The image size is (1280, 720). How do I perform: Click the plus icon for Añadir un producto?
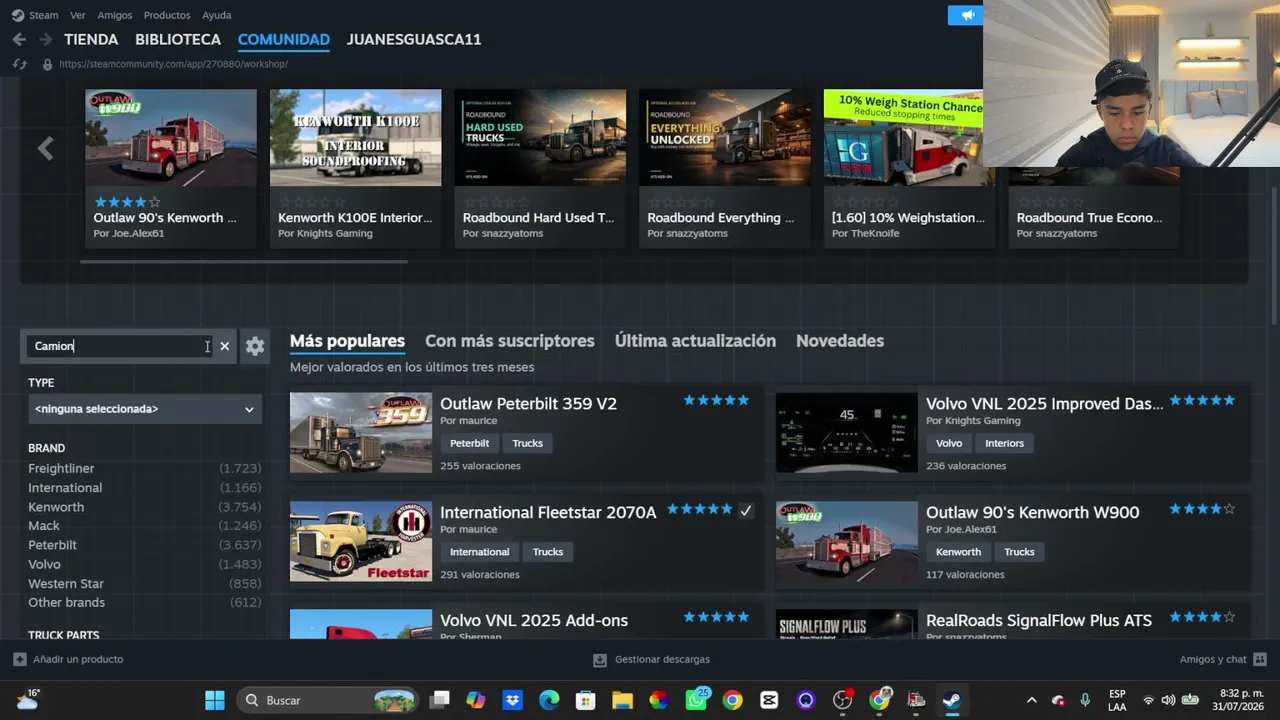pyautogui.click(x=20, y=659)
